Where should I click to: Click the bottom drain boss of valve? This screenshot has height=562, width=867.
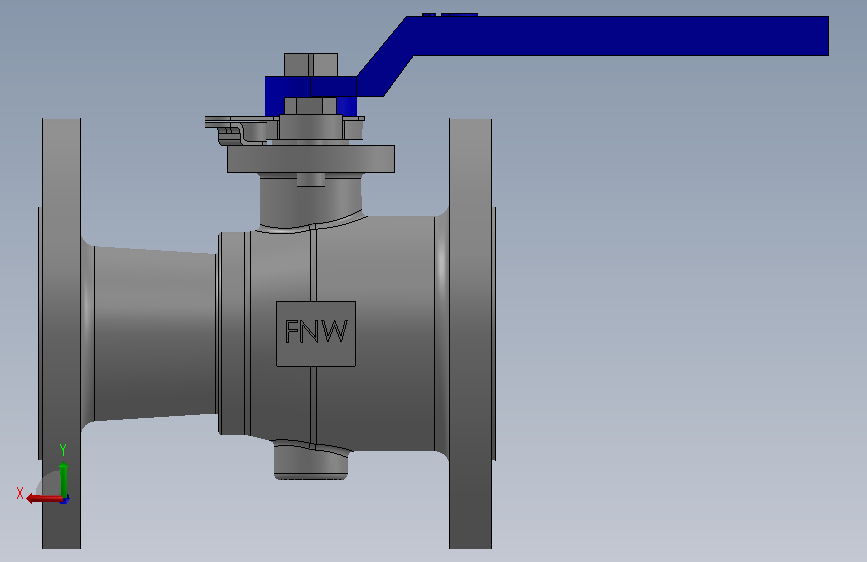[311, 460]
